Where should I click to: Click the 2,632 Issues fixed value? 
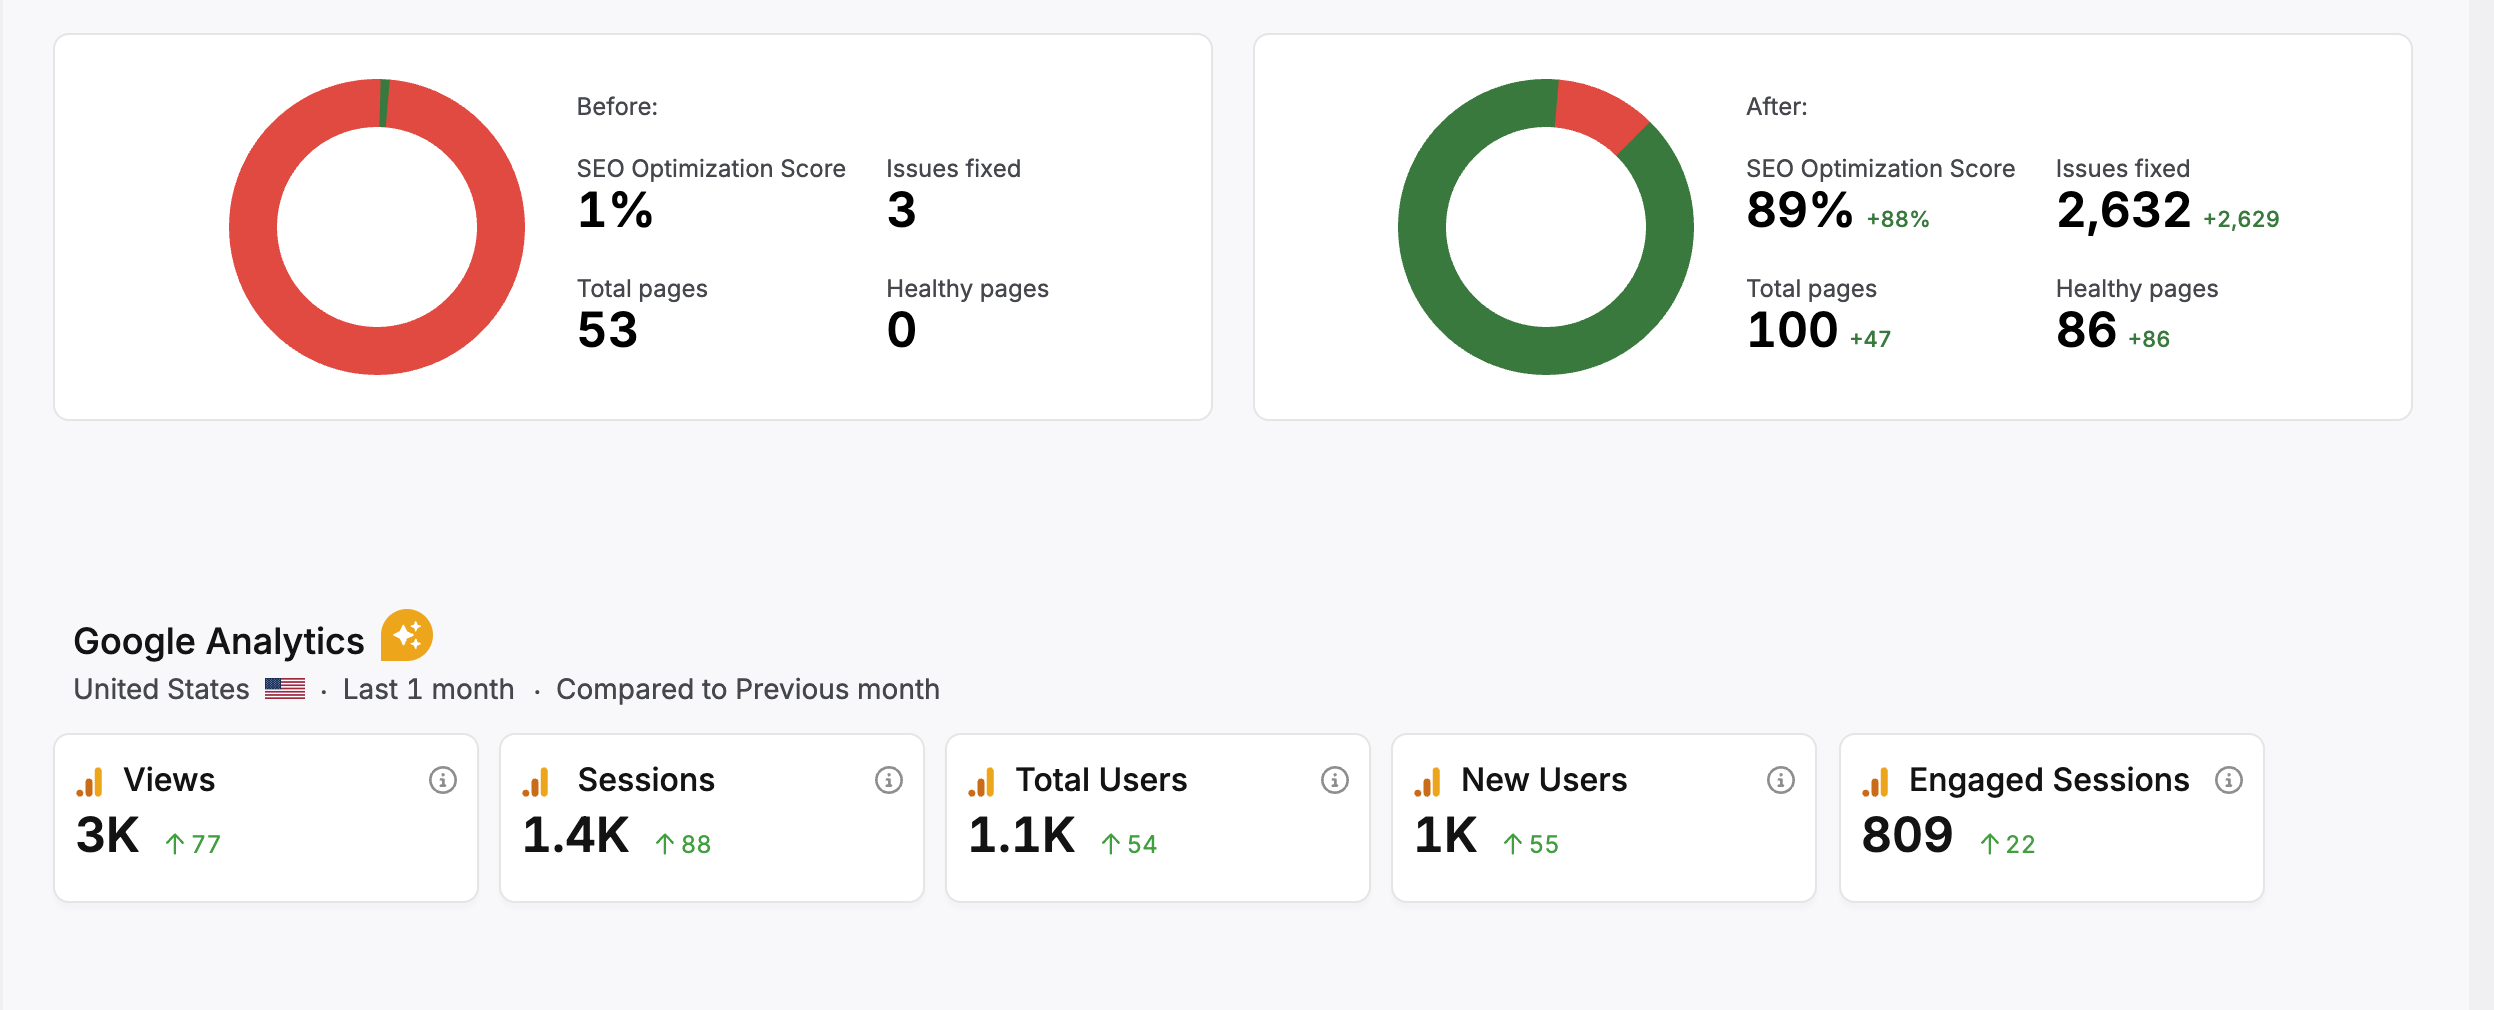point(2123,211)
